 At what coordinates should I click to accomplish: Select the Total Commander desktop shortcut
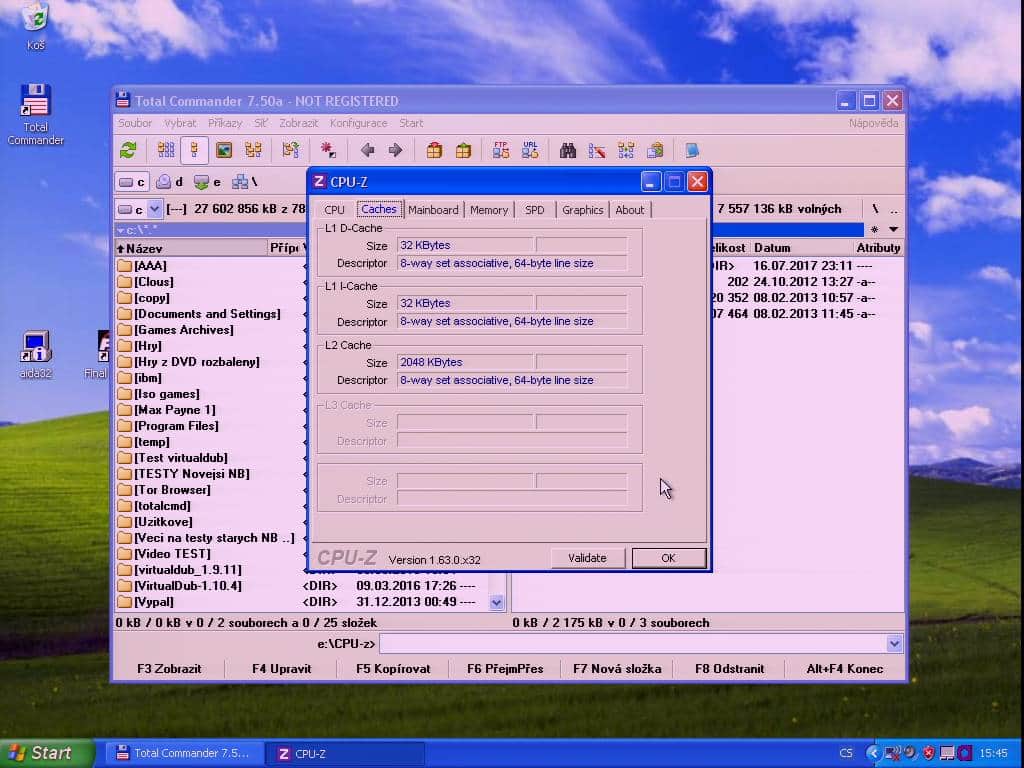tap(35, 114)
